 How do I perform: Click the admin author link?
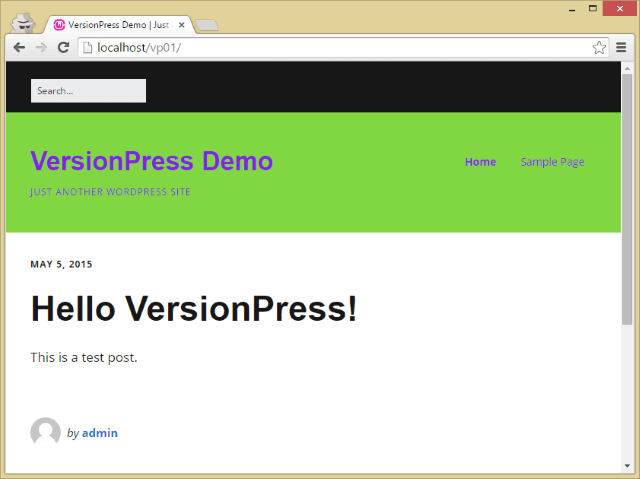pos(100,433)
